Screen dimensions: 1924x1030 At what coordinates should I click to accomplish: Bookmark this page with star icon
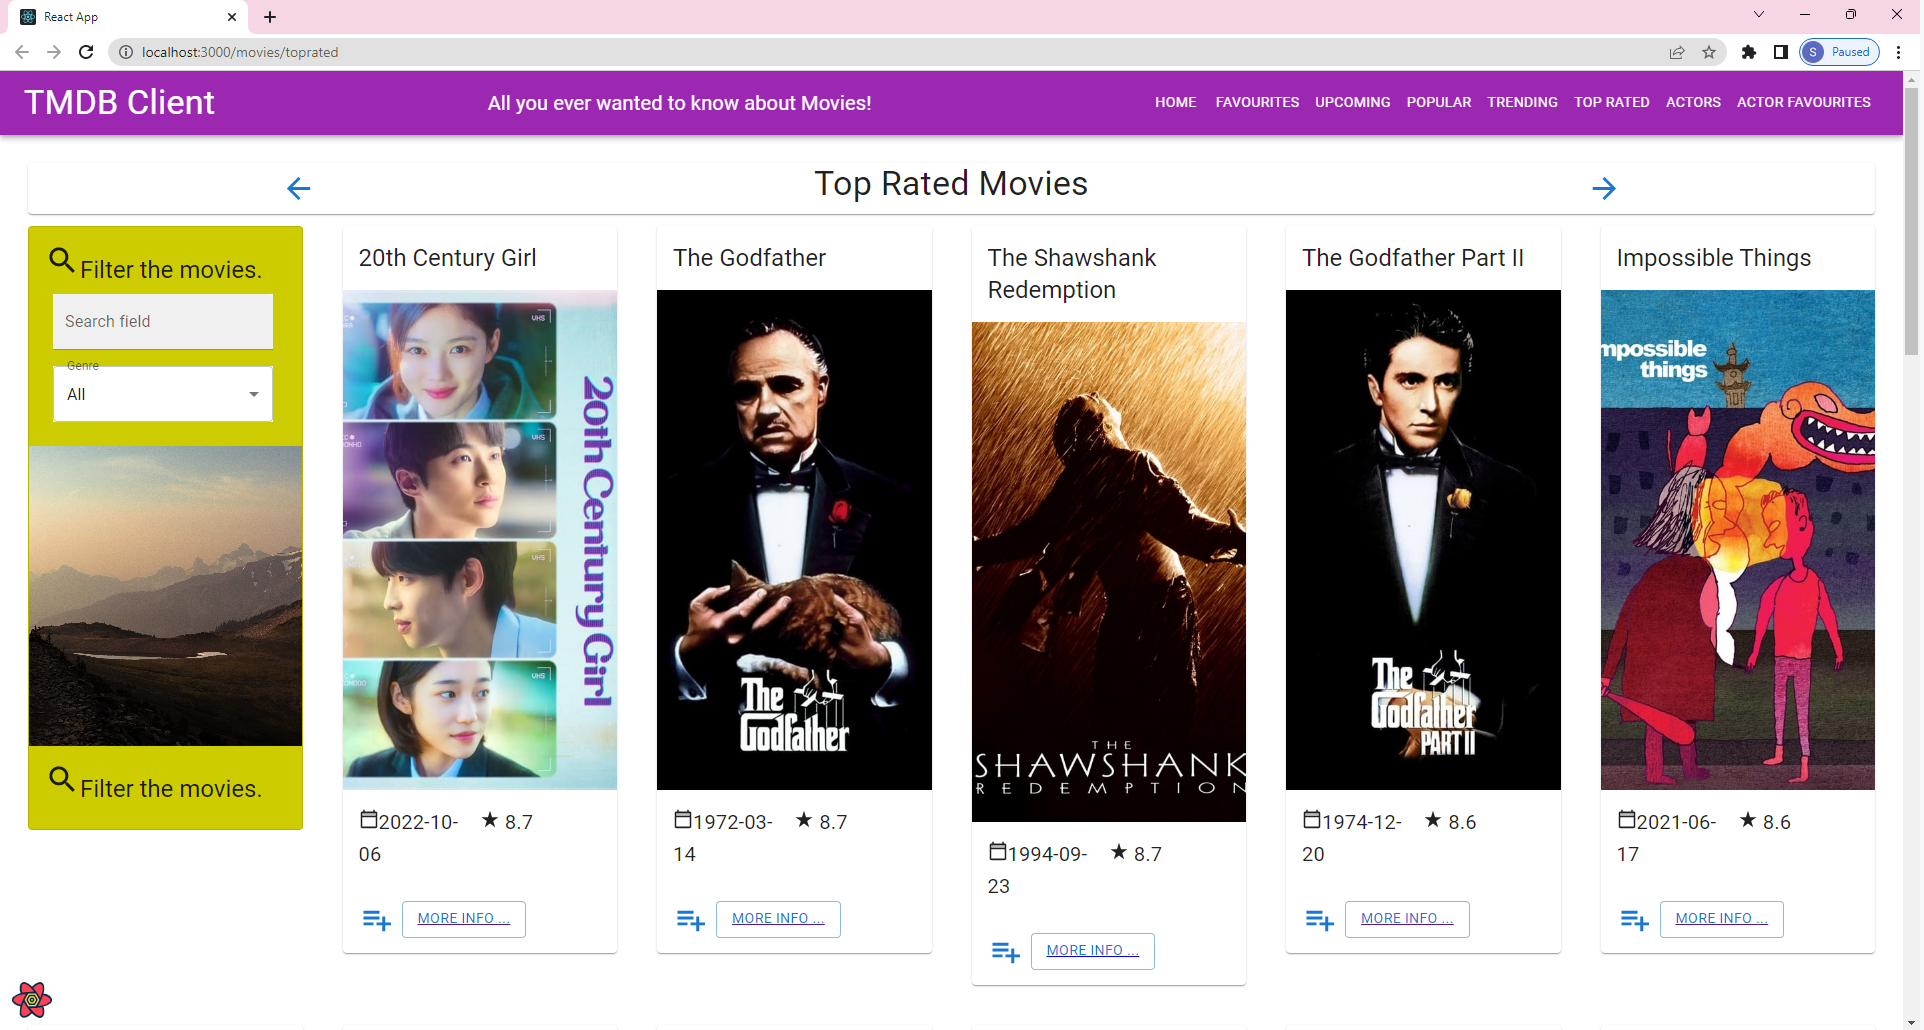(1709, 52)
